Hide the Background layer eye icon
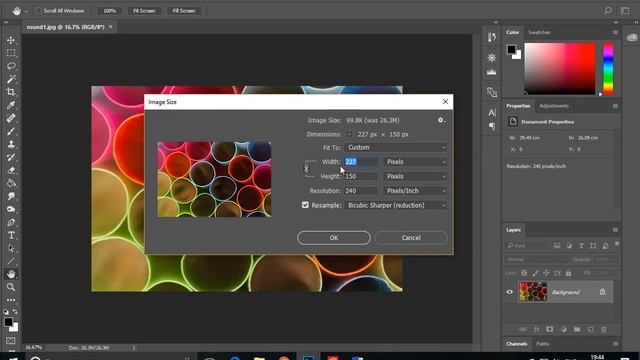The width and height of the screenshot is (640, 360). (509, 292)
